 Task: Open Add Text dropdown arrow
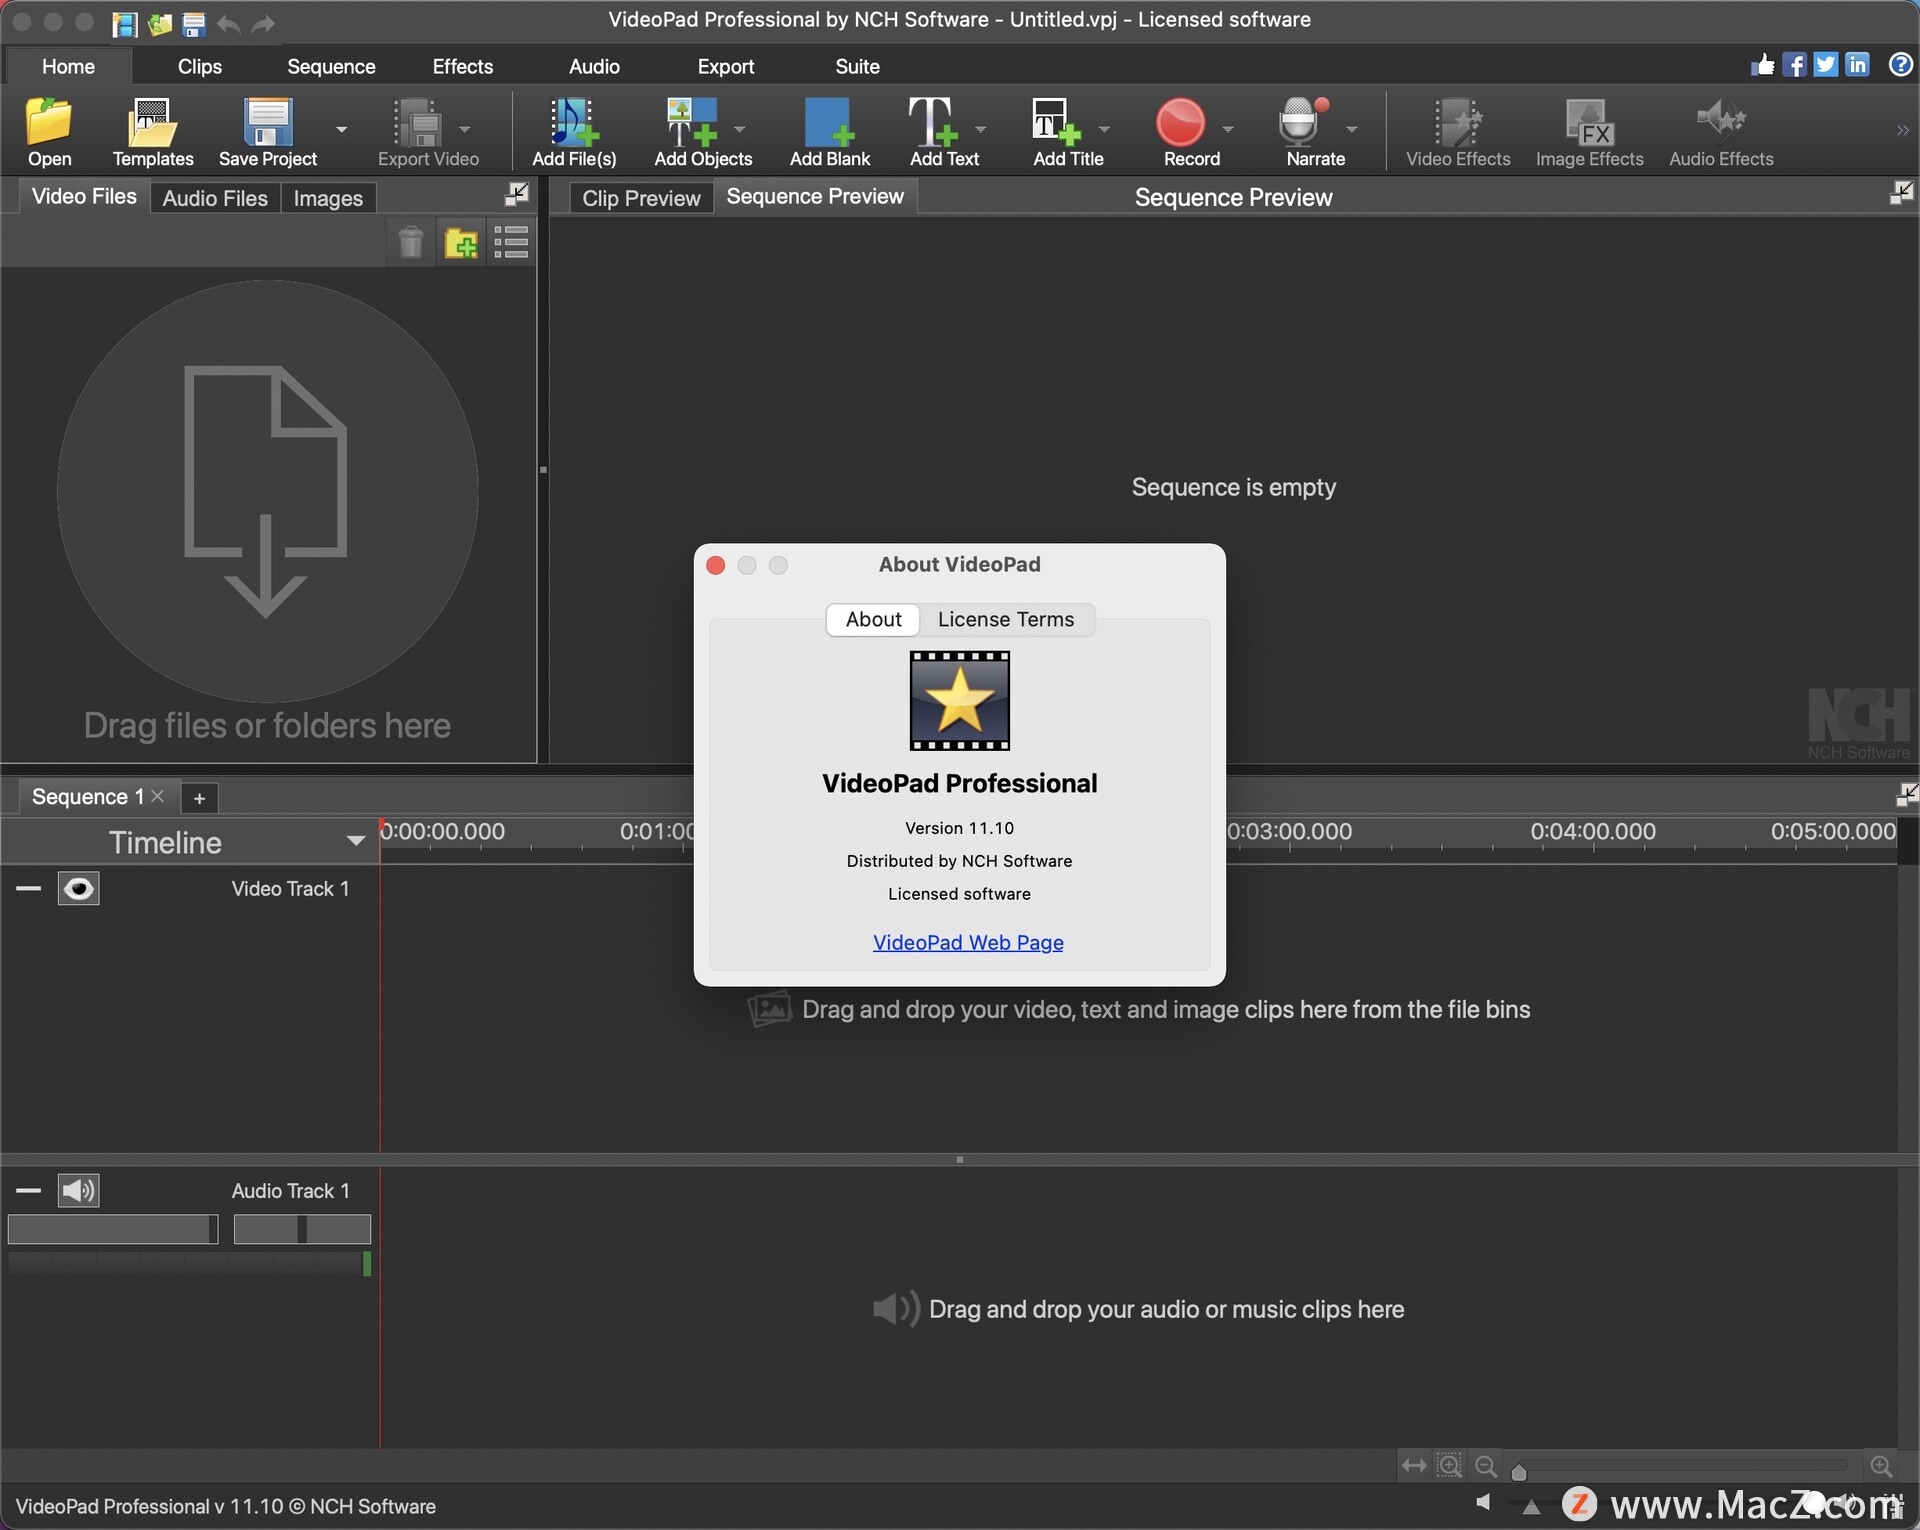[x=981, y=129]
